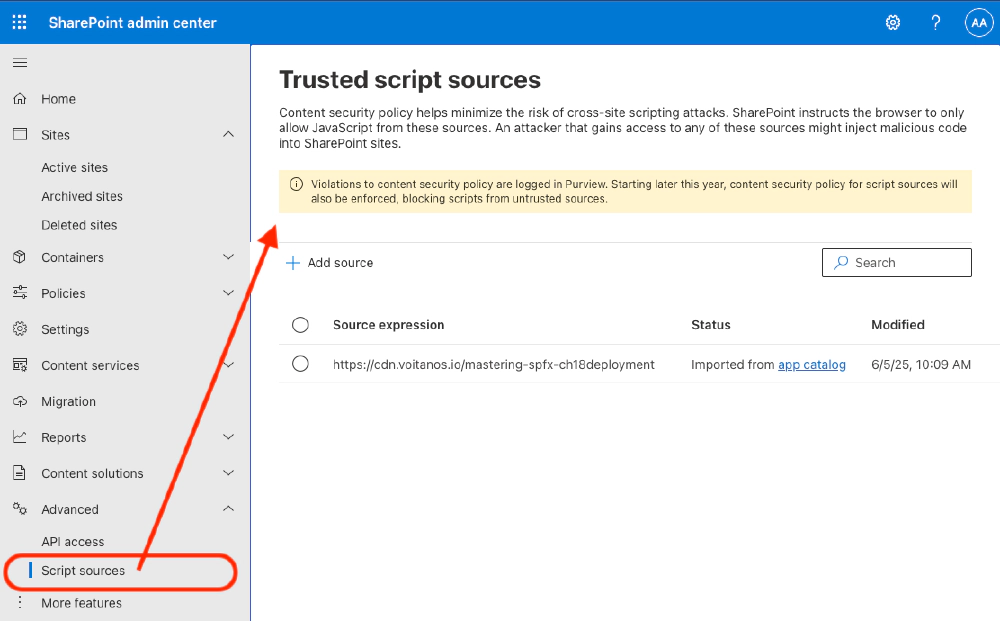Collapse navigation with hamburger icon
Image resolution: width=1000 pixels, height=621 pixels.
(20, 62)
